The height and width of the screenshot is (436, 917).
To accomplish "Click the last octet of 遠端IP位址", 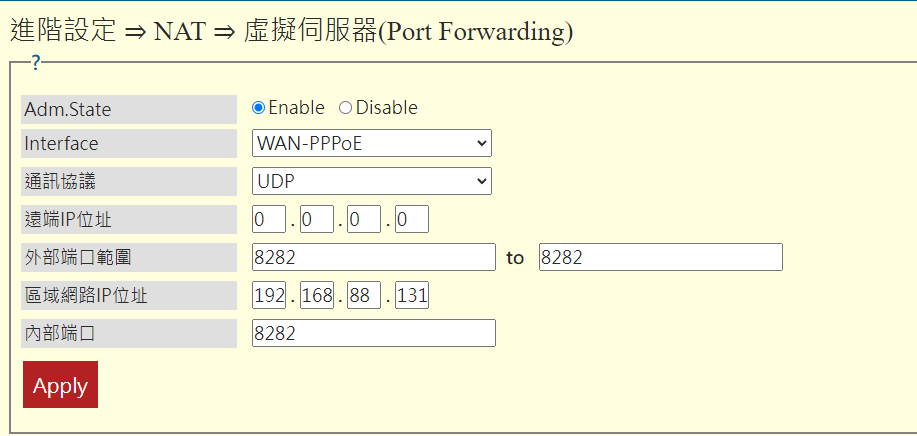I will point(411,219).
